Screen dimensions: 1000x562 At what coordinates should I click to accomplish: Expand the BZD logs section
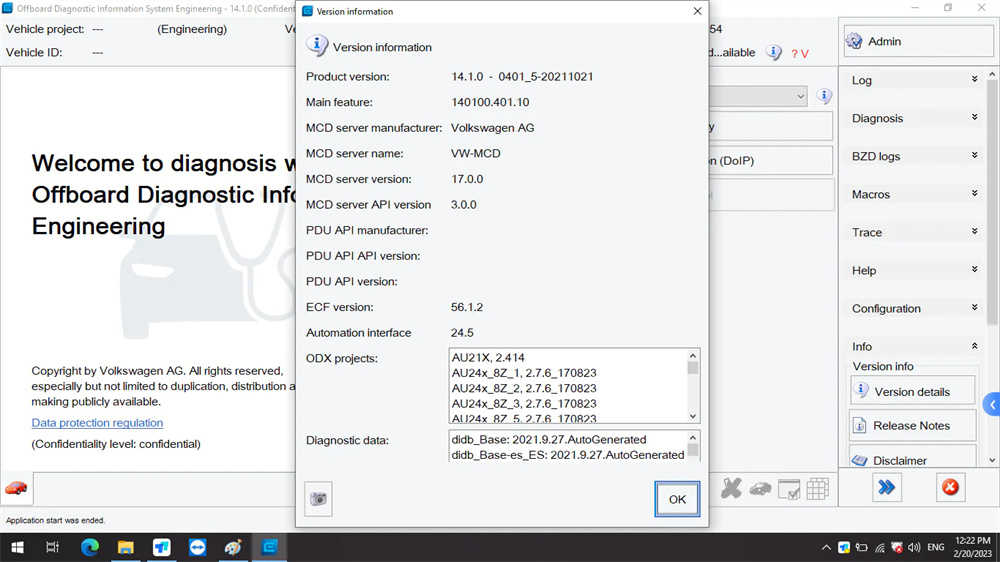[914, 156]
